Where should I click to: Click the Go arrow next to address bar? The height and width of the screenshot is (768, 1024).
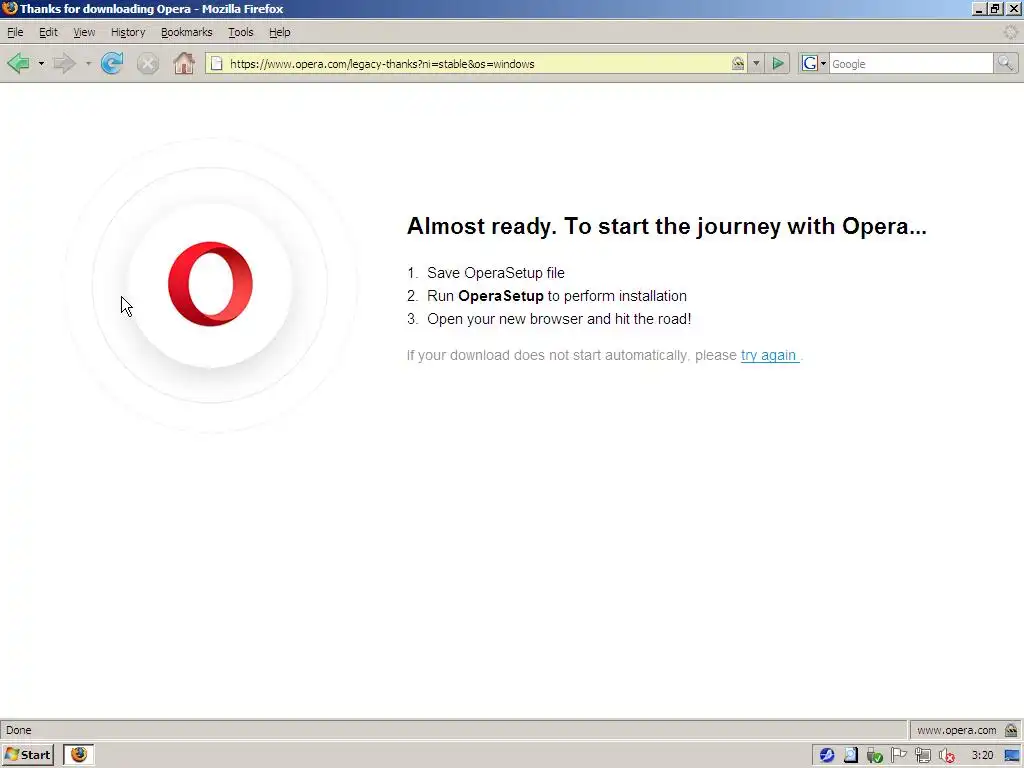[x=778, y=63]
